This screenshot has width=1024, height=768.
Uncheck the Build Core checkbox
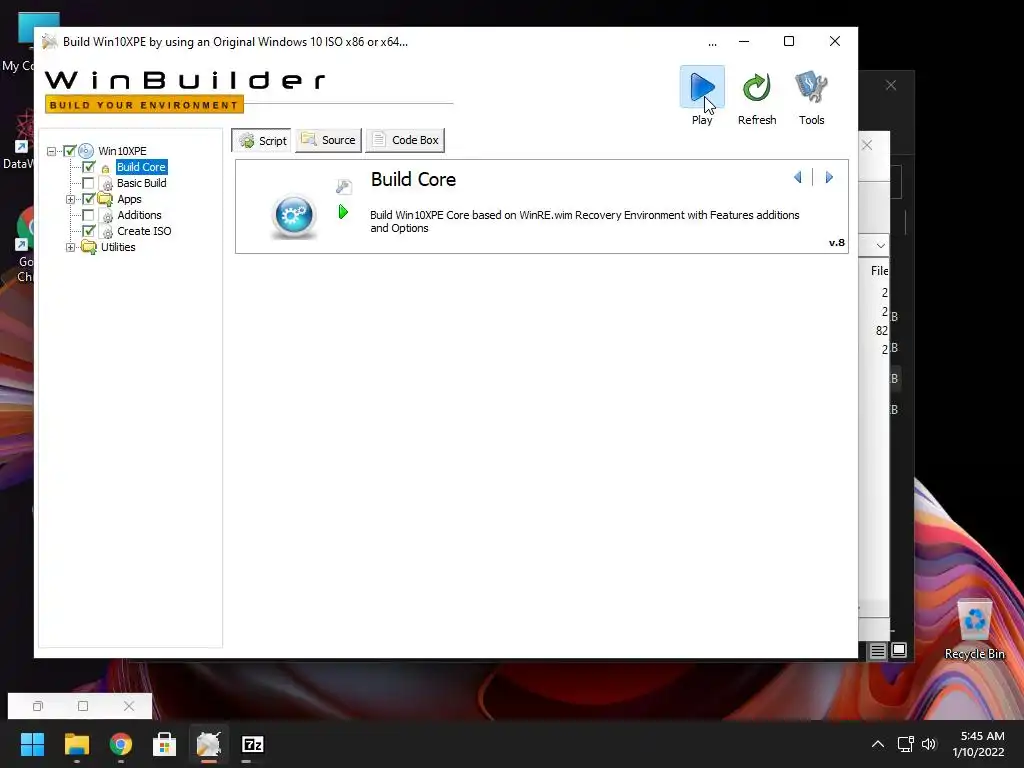(x=88, y=167)
